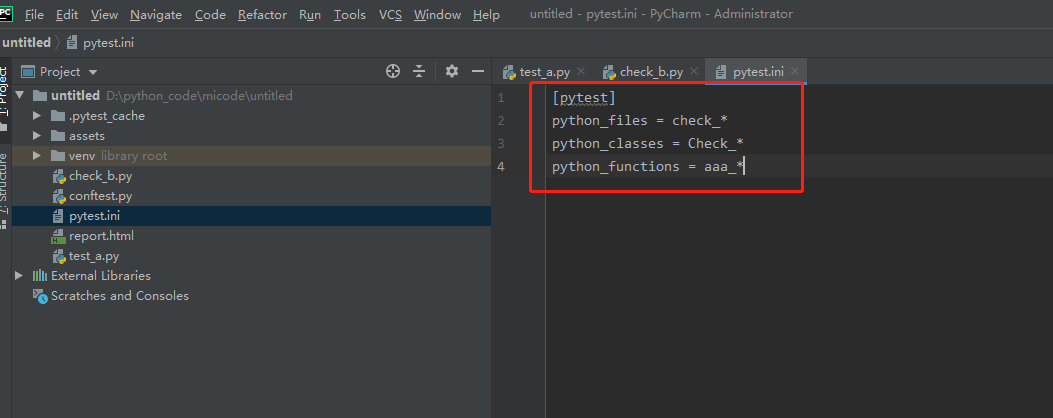Select report.html in project tree

[x=101, y=237]
